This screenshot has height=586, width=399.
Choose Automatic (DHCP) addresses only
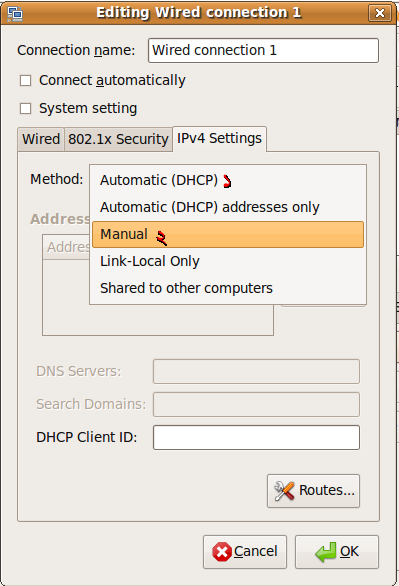(228, 207)
